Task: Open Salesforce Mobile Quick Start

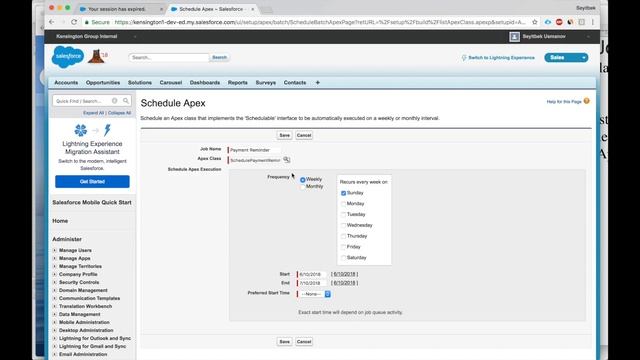Action: (x=92, y=202)
